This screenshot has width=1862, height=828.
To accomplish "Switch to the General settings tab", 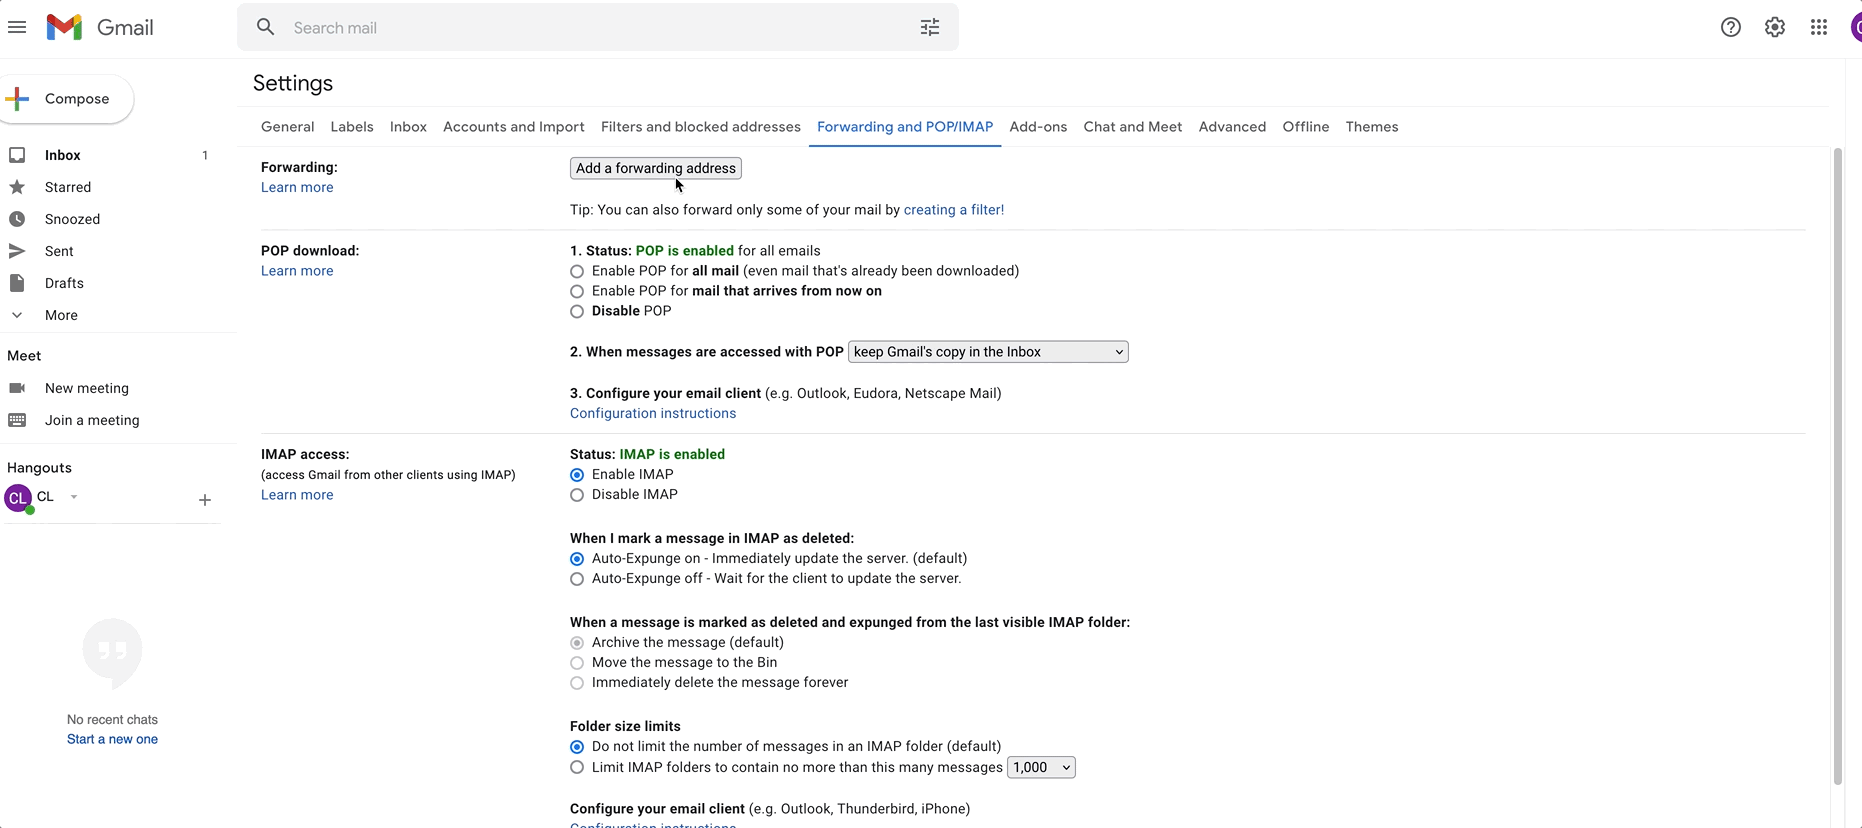I will pos(287,127).
